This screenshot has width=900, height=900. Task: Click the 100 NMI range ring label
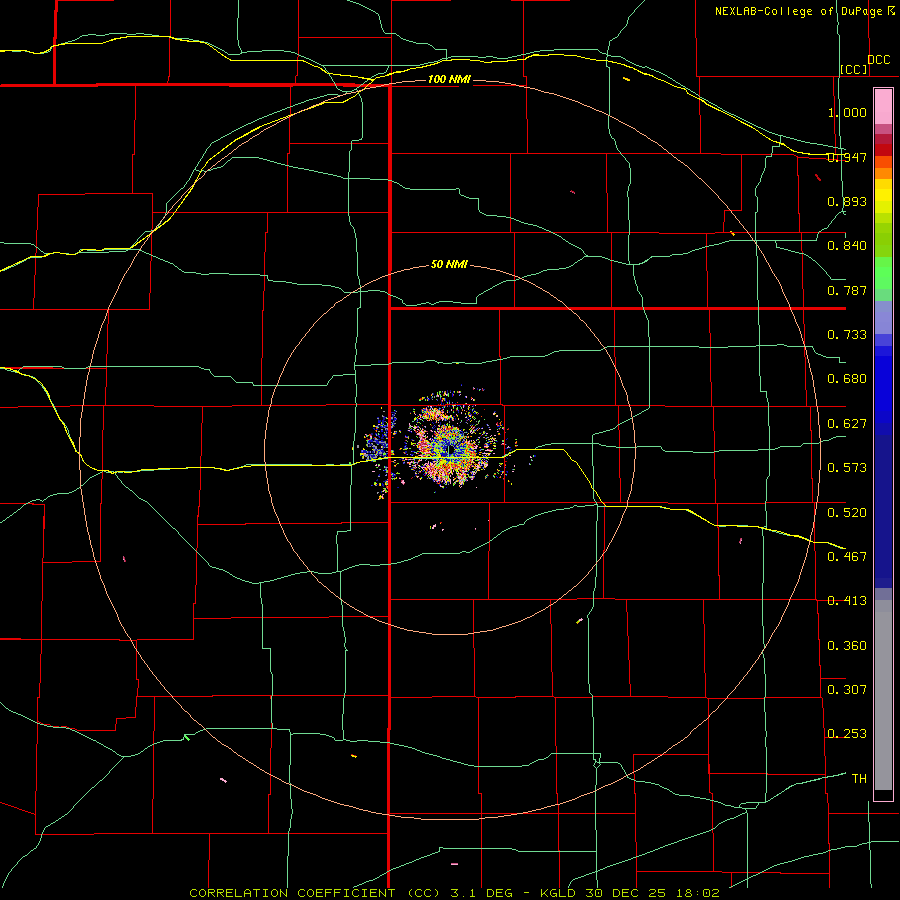(449, 79)
